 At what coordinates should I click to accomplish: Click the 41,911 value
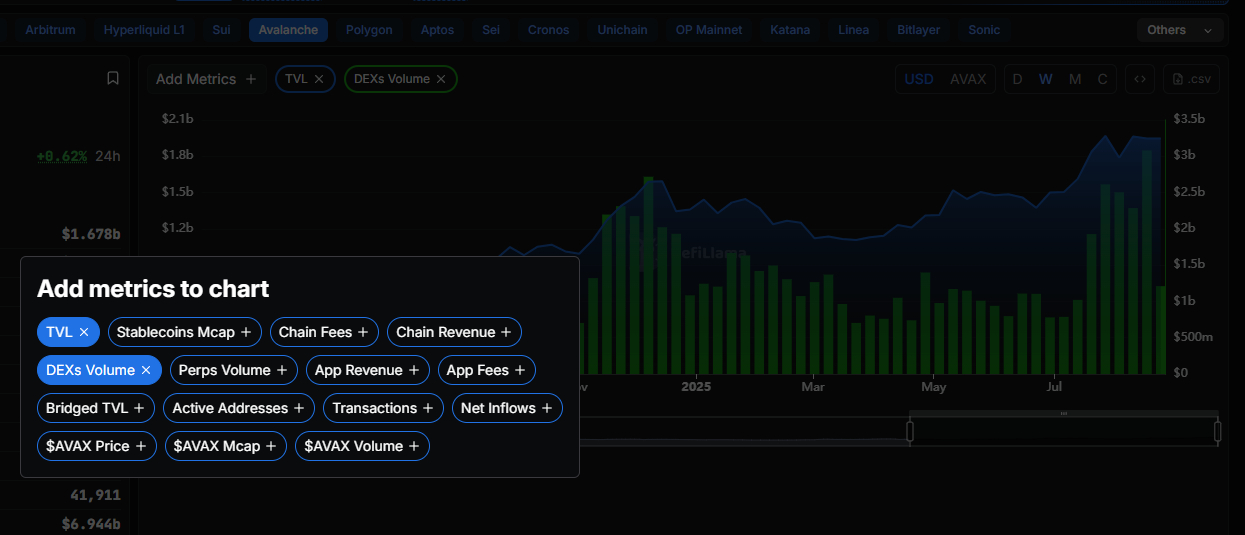point(96,495)
